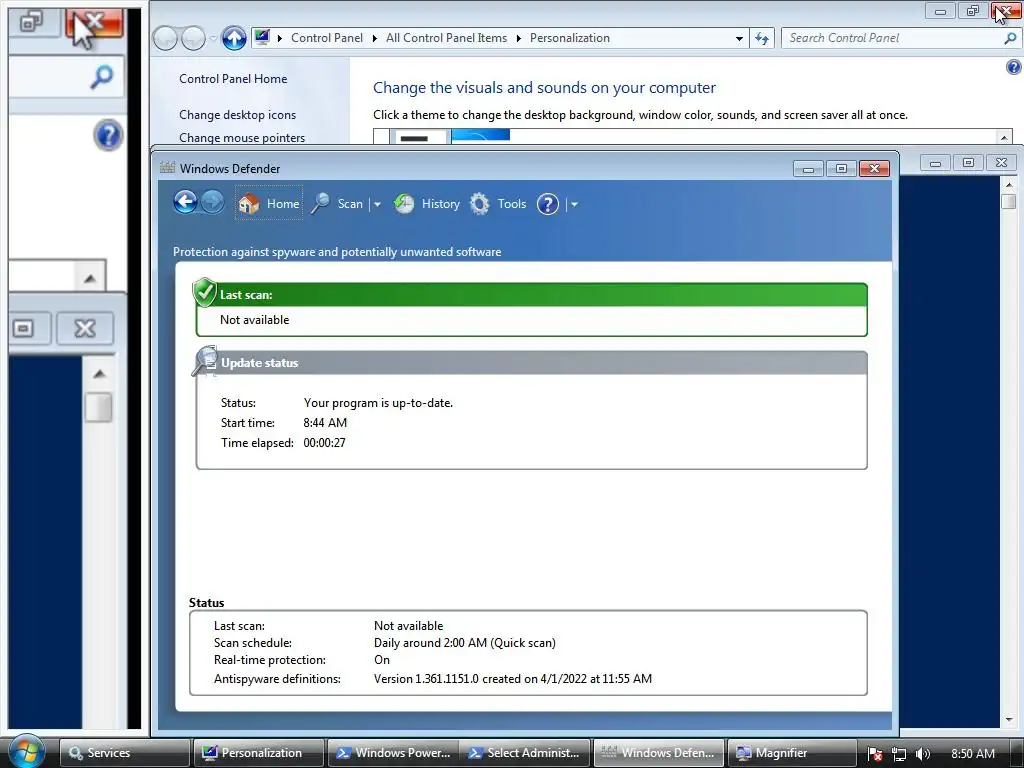Click the magnified search icon in Magnifier pane
Viewport: 1024px width, 768px height.
(x=101, y=77)
